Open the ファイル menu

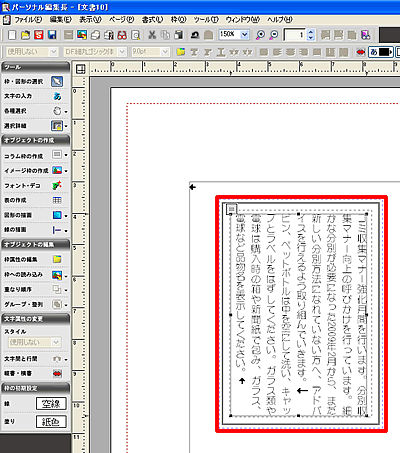click(28, 20)
